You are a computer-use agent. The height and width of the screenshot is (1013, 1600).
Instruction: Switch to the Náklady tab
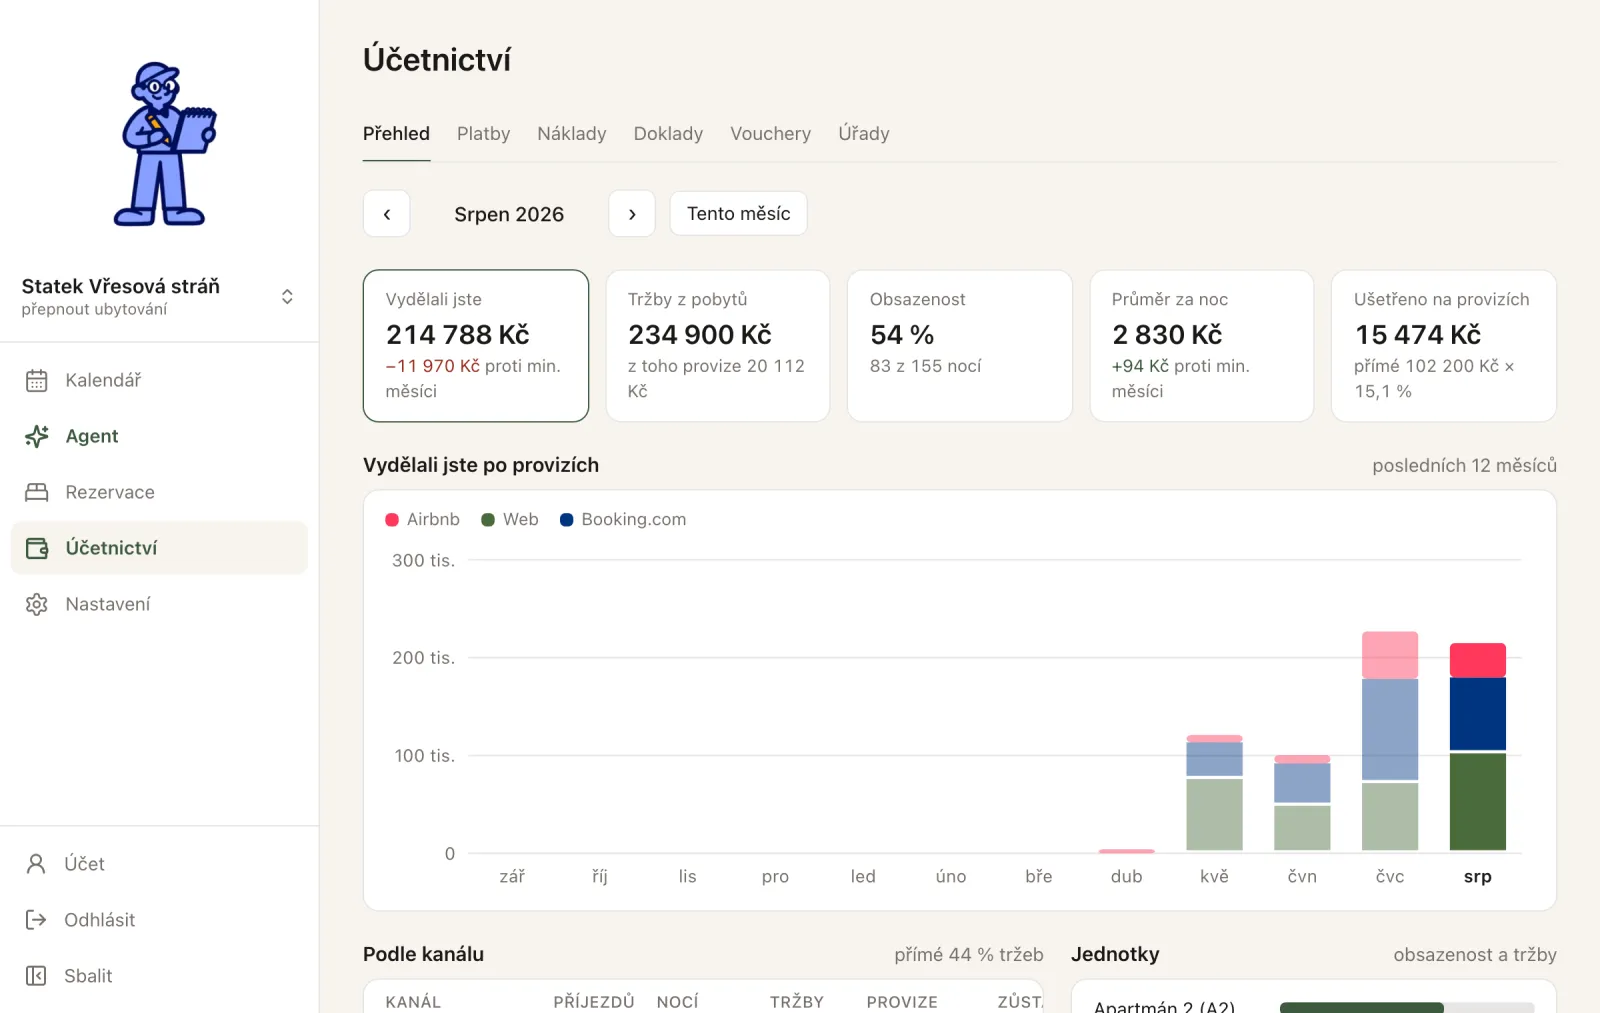[572, 134]
